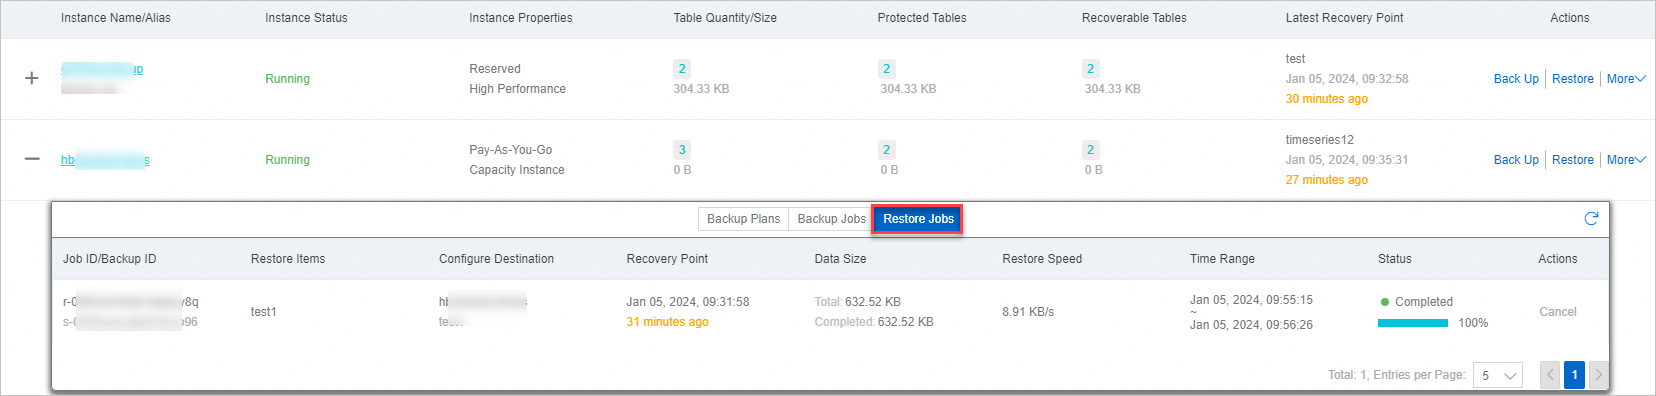Click the Restore Speed column header

[x=1042, y=259]
